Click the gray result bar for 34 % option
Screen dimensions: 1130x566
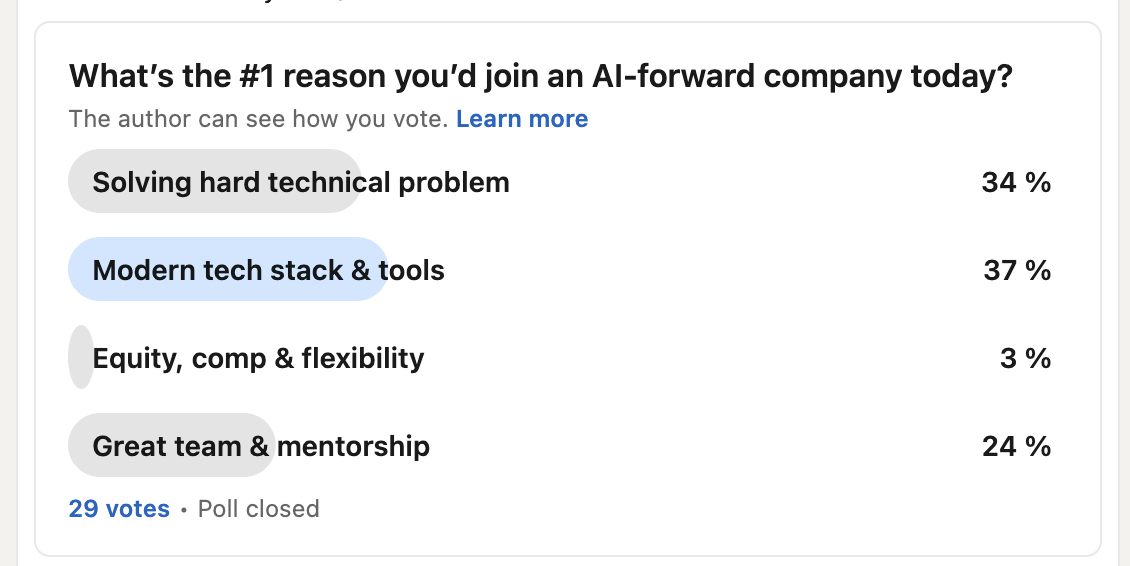click(215, 181)
